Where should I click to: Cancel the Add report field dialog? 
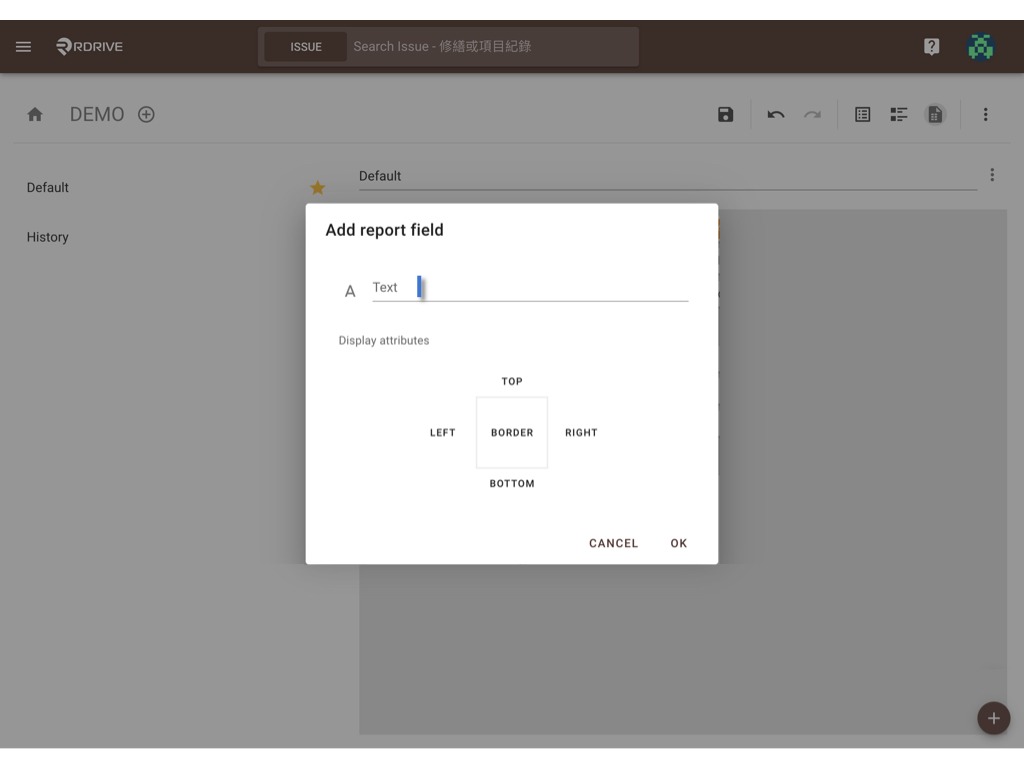pyautogui.click(x=613, y=543)
